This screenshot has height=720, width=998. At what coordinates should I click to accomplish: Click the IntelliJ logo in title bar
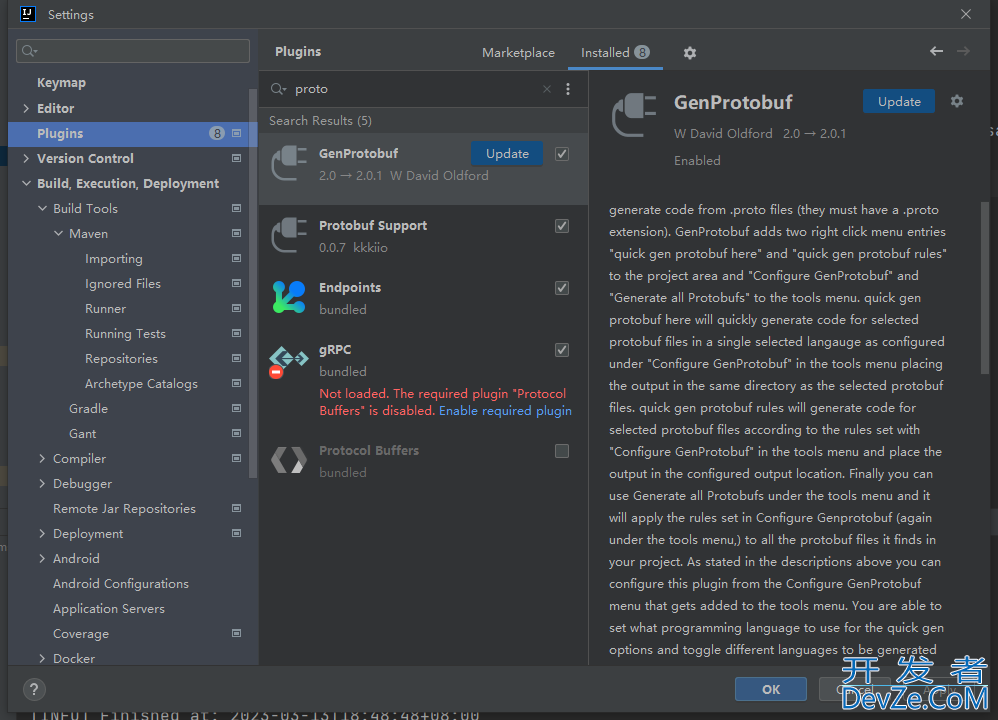[28, 14]
